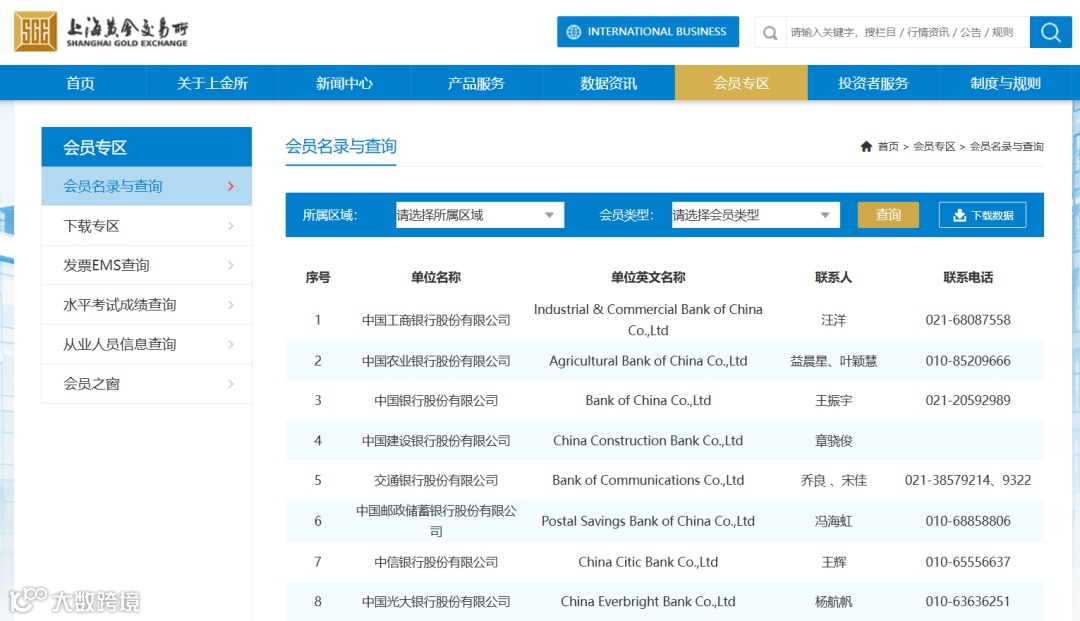The height and width of the screenshot is (621, 1080).
Task: Click contact name 章骁俊
Action: tap(833, 441)
